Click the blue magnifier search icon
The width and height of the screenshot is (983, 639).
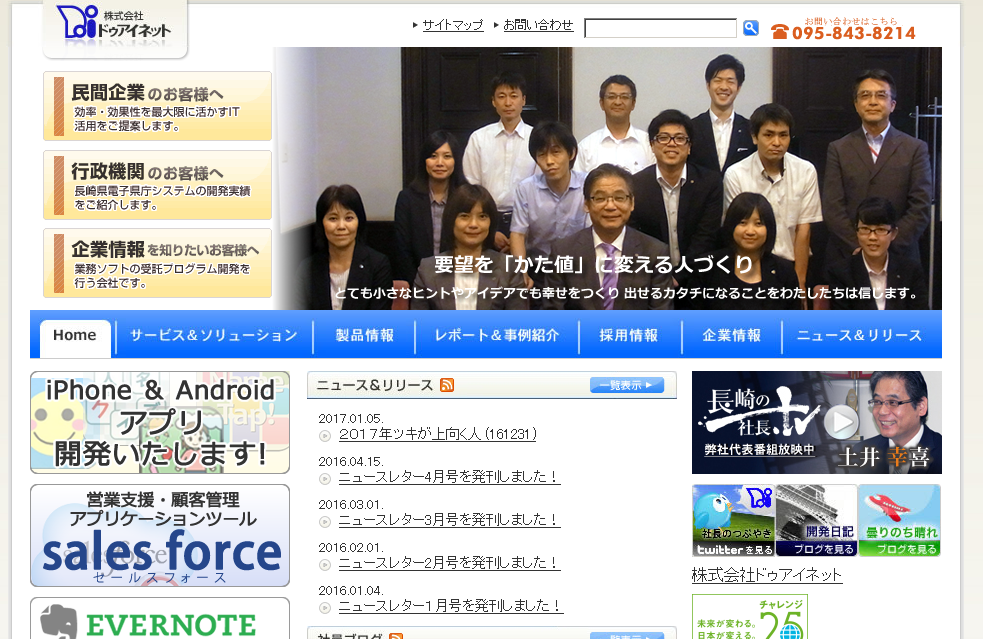click(x=751, y=28)
